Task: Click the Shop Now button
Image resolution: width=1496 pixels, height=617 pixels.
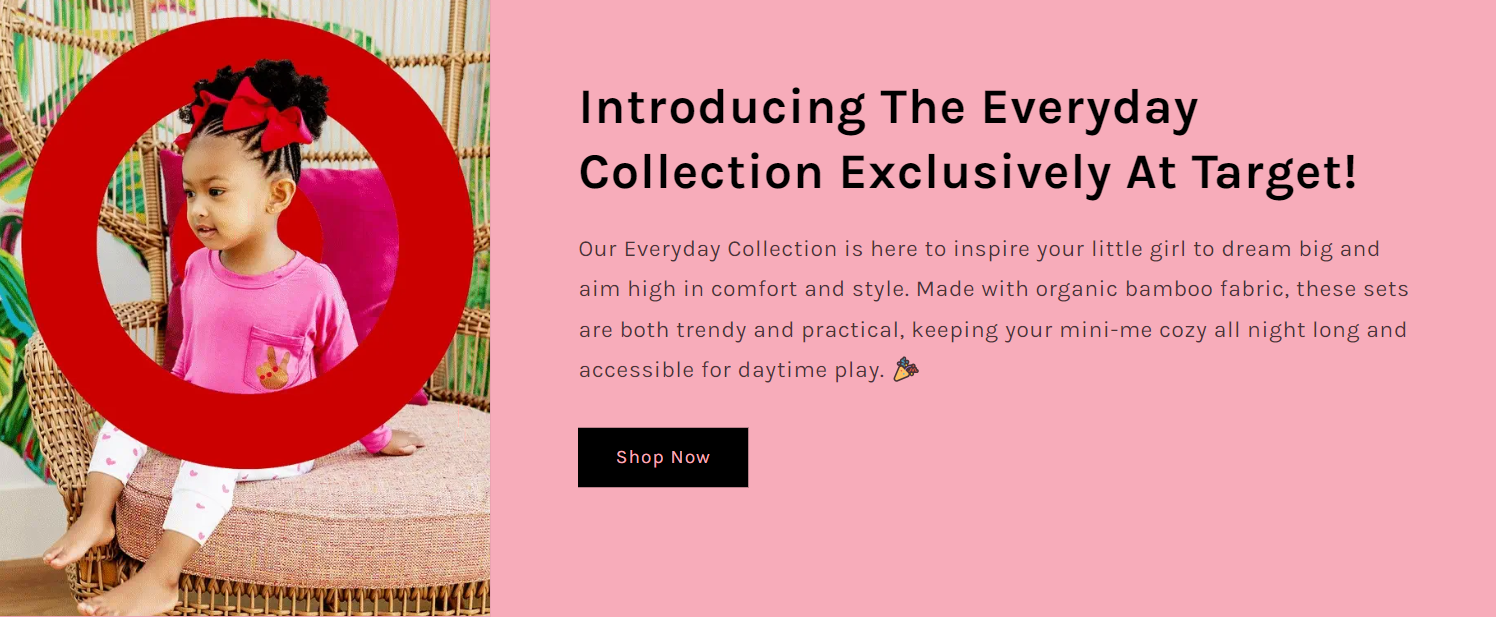Action: point(663,457)
